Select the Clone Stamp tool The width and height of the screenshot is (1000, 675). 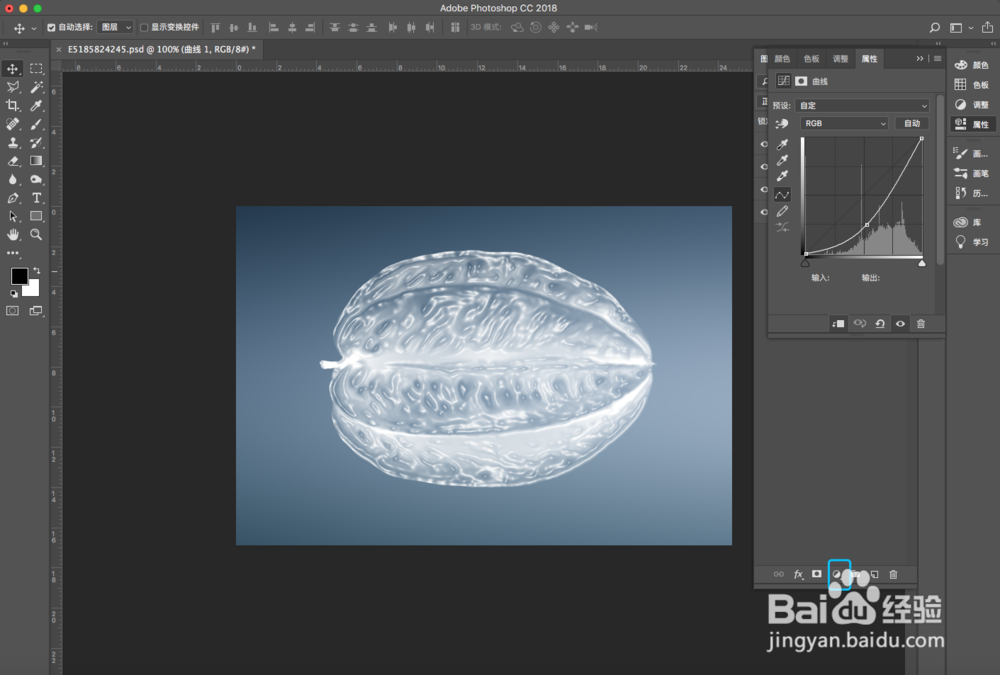(12, 142)
